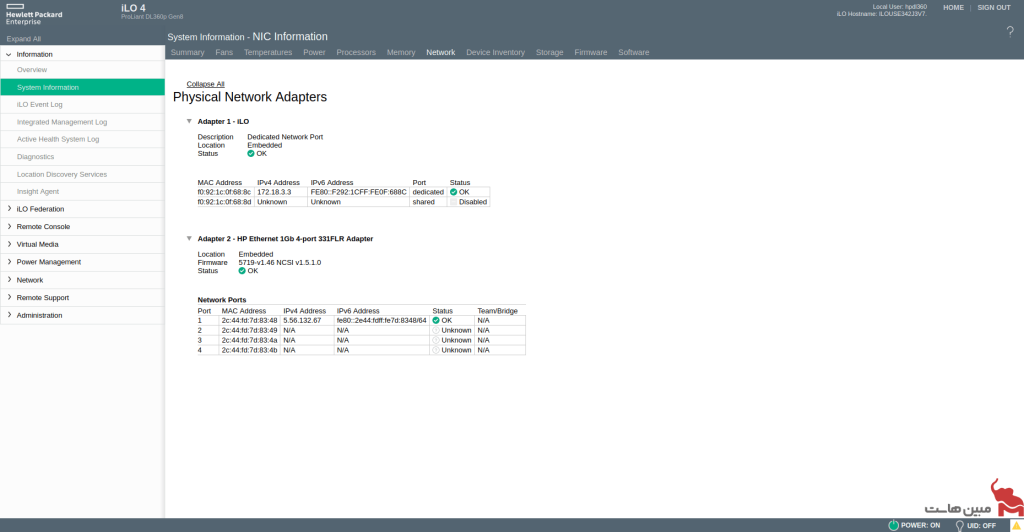The width and height of the screenshot is (1024, 532).
Task: Click SIGN OUT
Action: tap(994, 8)
